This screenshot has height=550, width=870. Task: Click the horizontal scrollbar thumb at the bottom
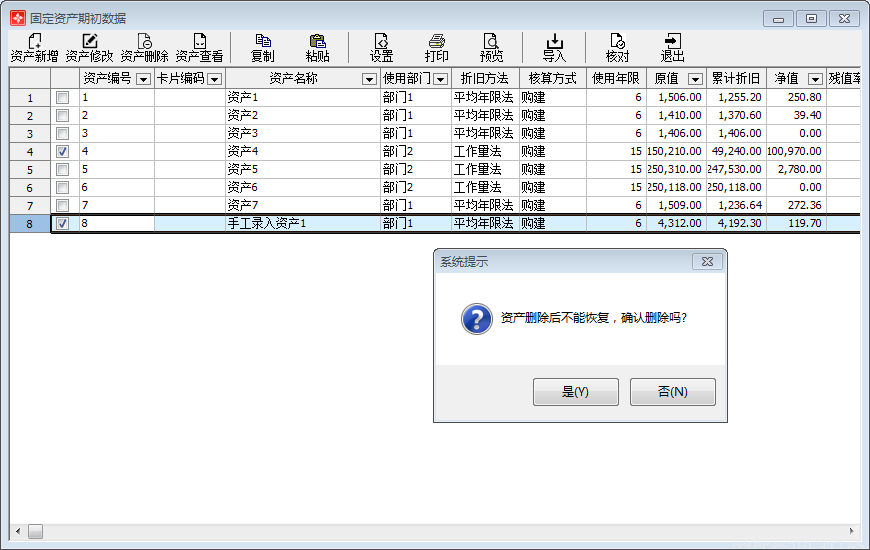click(x=35, y=532)
